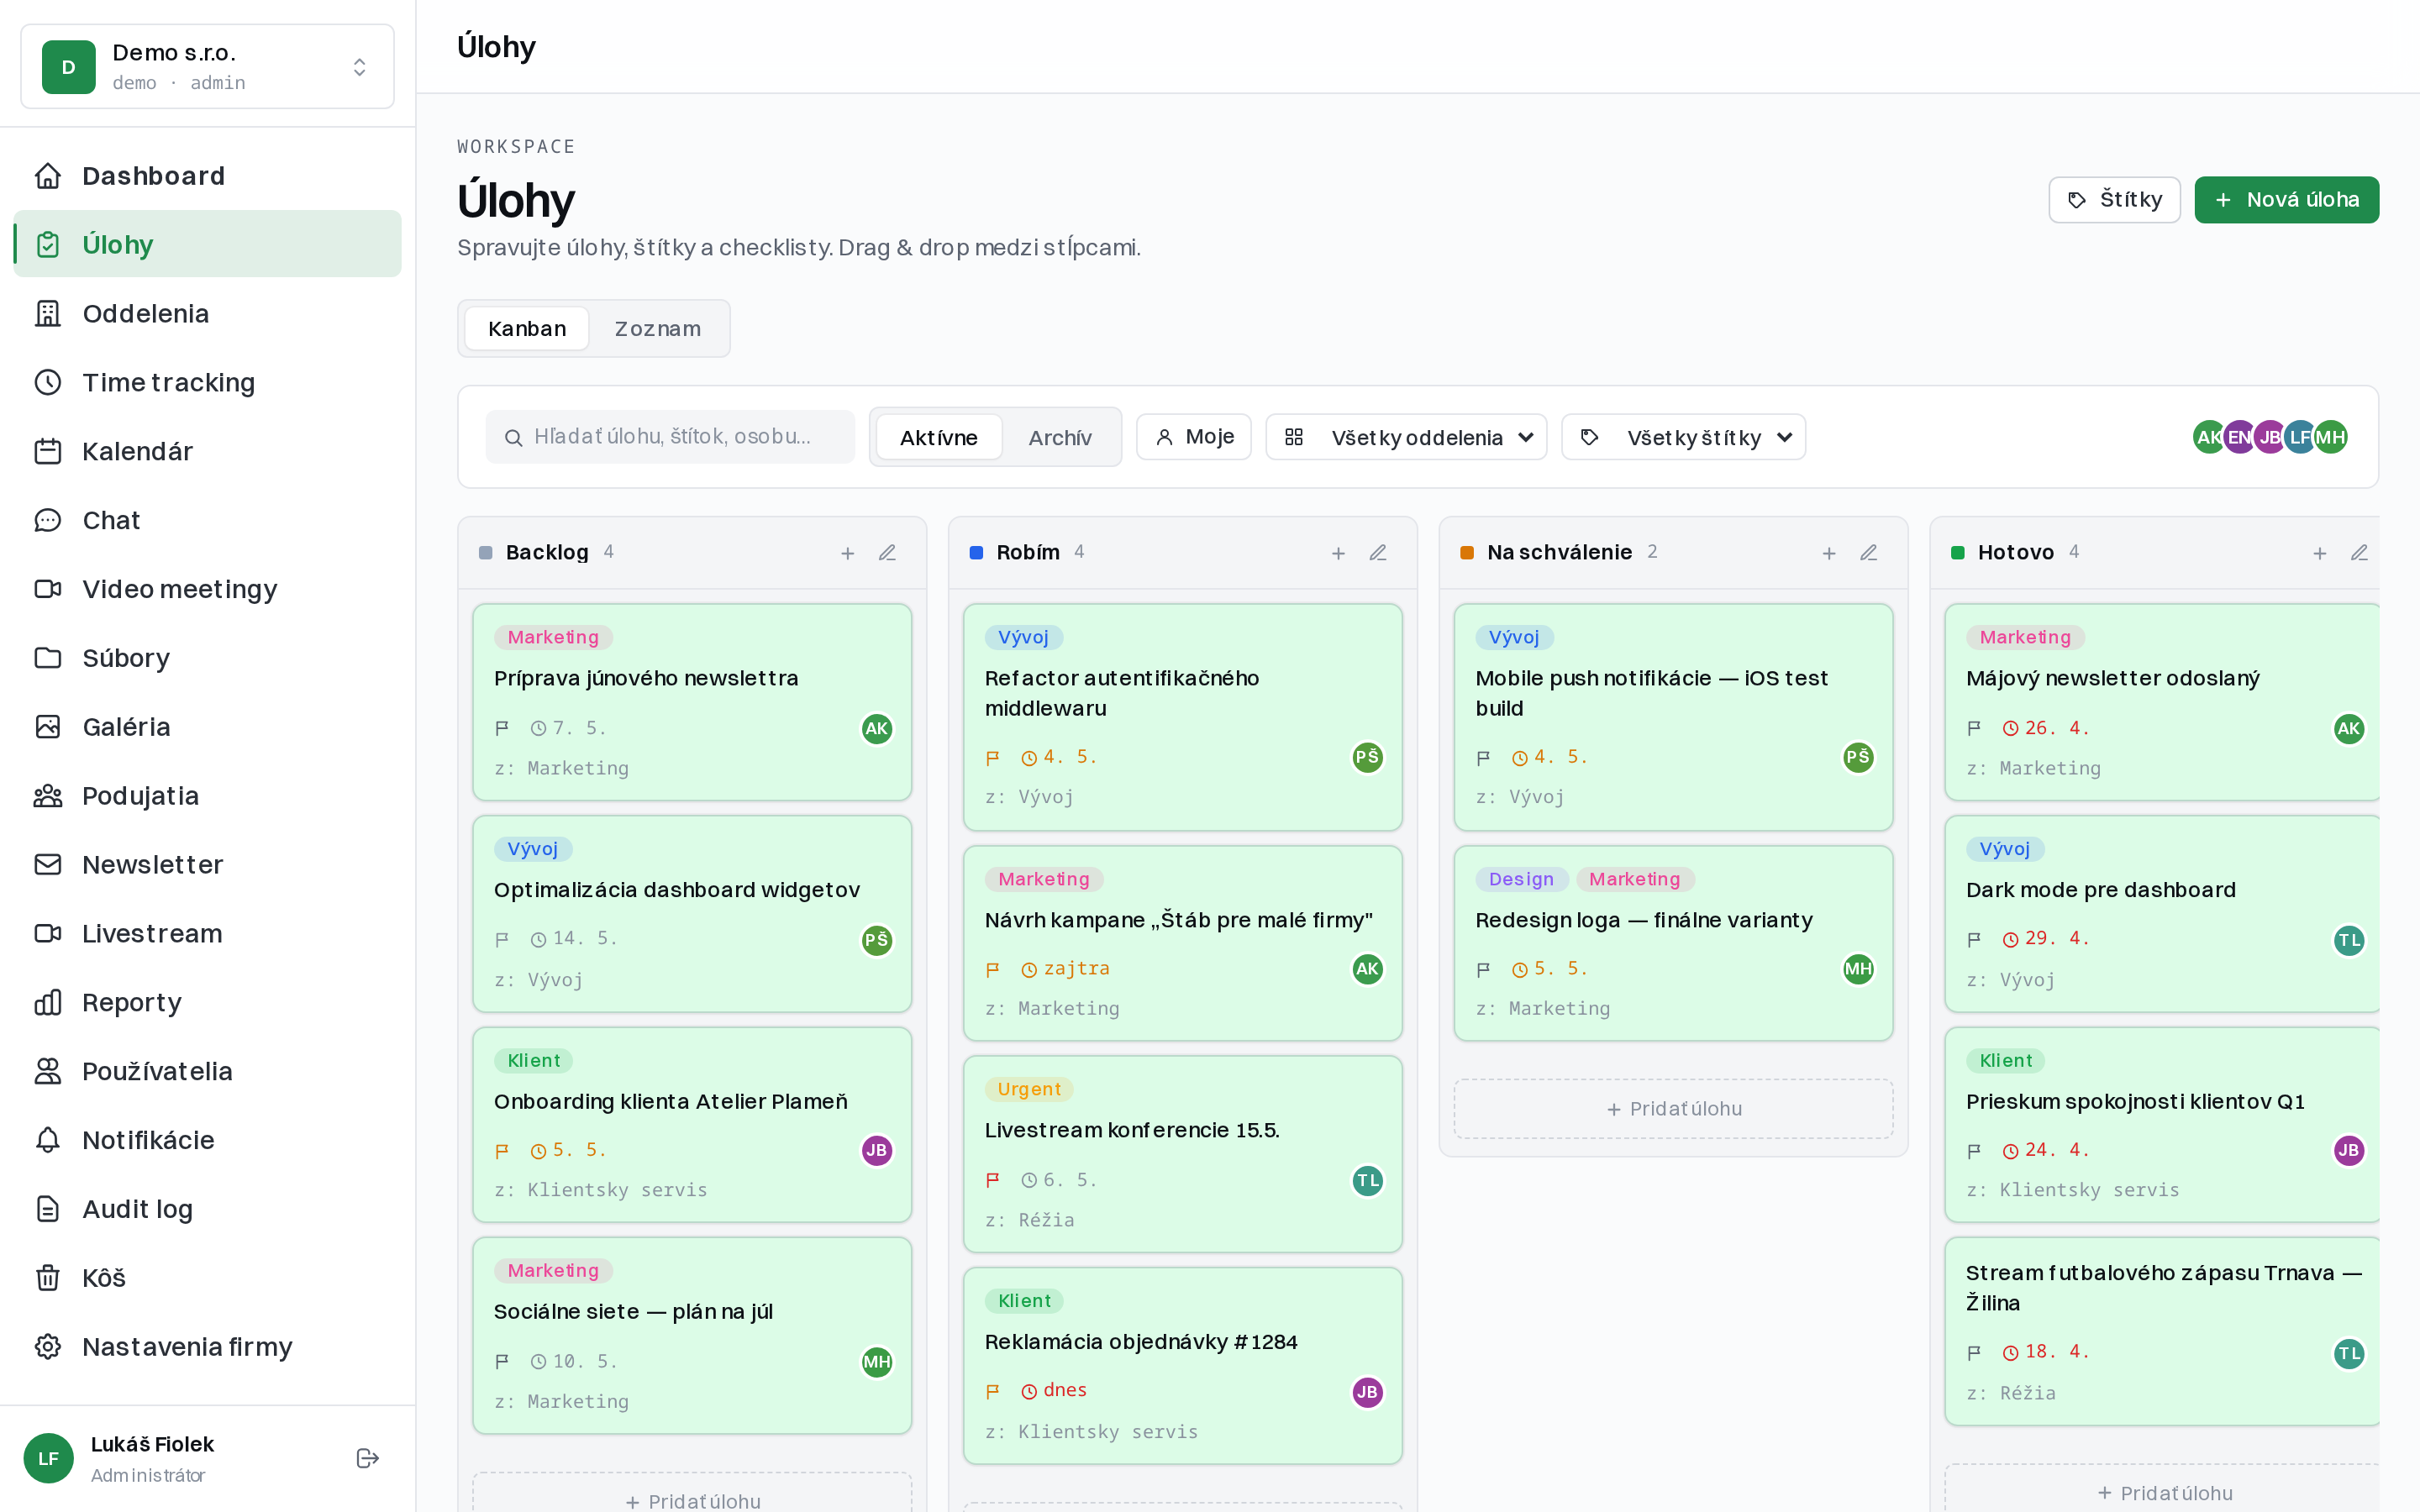The height and width of the screenshot is (1512, 2420).
Task: Open the Všetky štítky dropdown
Action: pos(1683,437)
